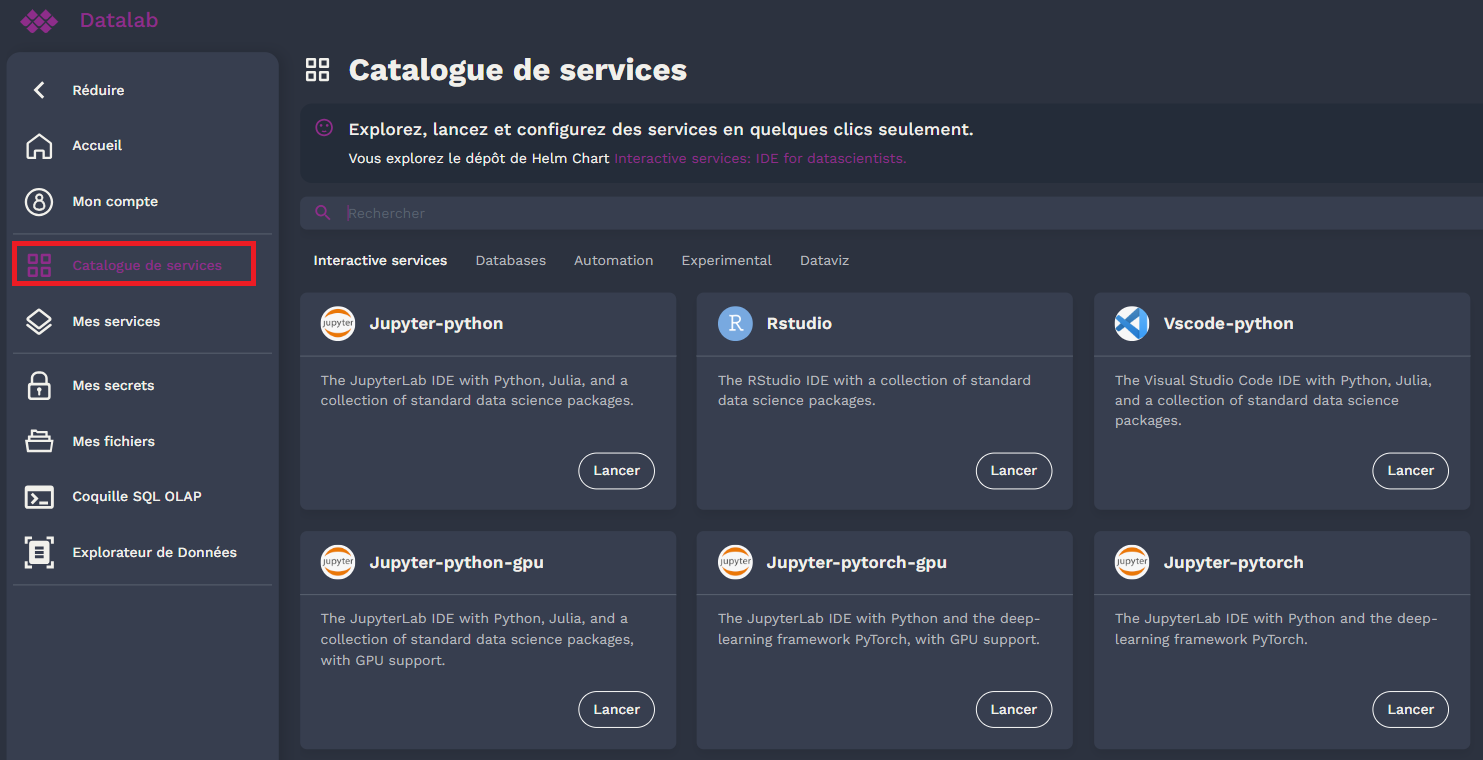The width and height of the screenshot is (1483, 760).
Task: Click the Mon compte profile icon
Action: click(x=39, y=201)
